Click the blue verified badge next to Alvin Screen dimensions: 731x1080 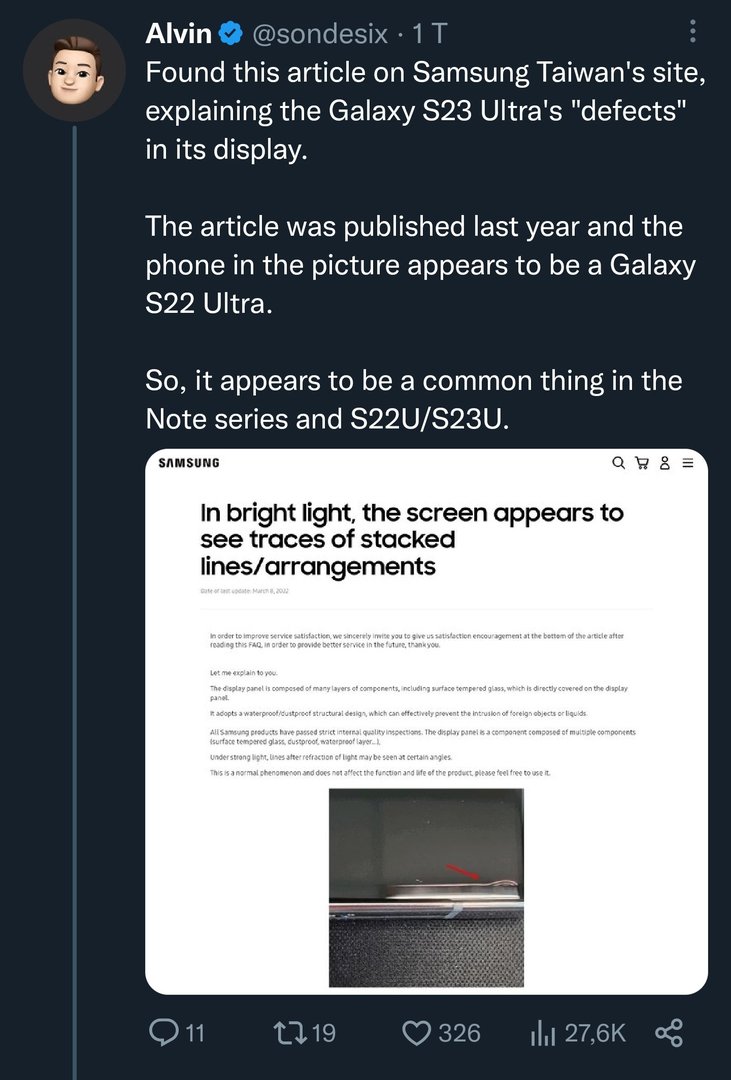tap(231, 33)
